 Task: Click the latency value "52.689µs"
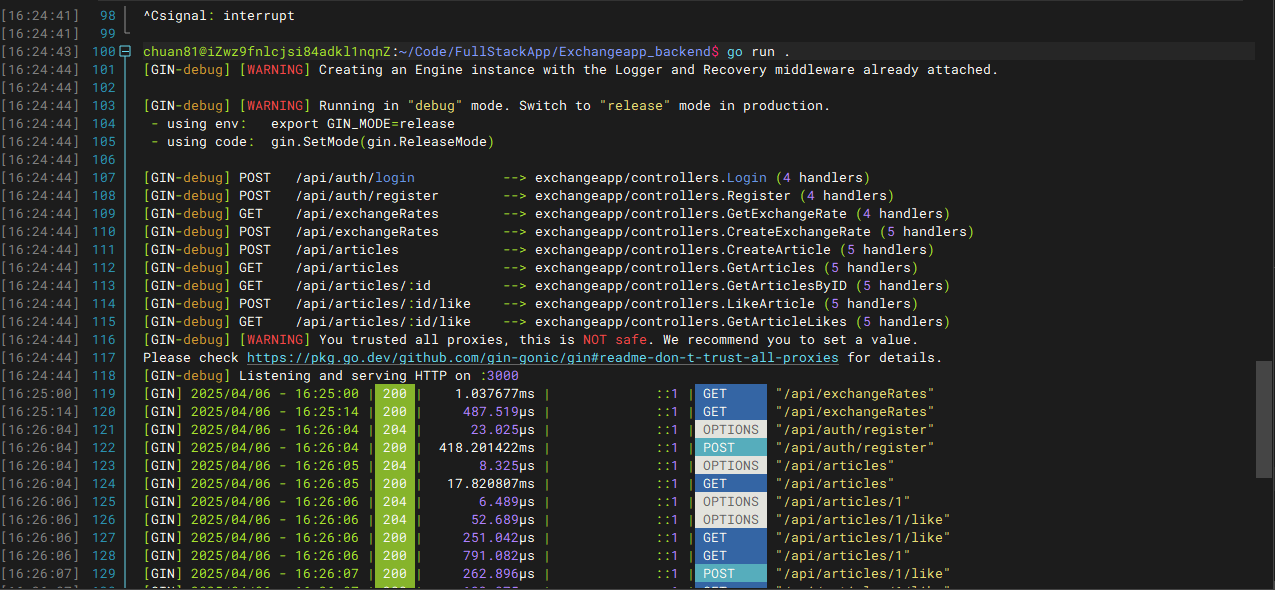click(503, 520)
